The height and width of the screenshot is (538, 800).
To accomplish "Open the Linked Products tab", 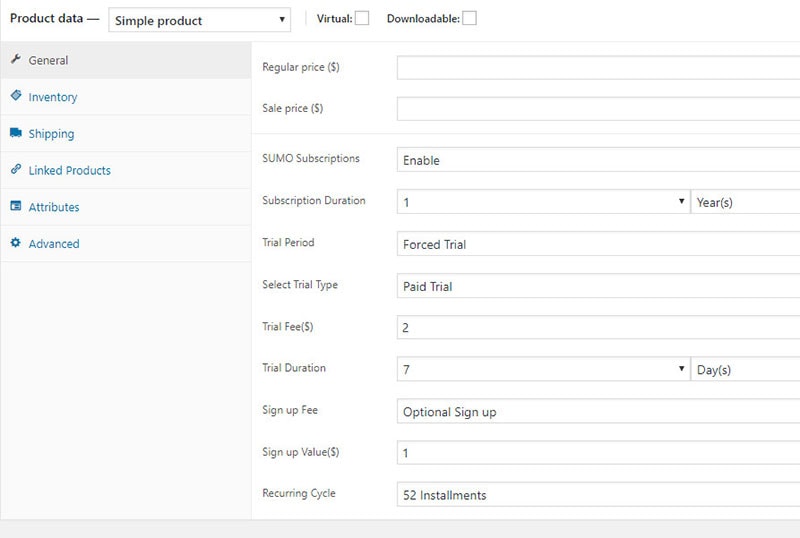I will [x=69, y=171].
